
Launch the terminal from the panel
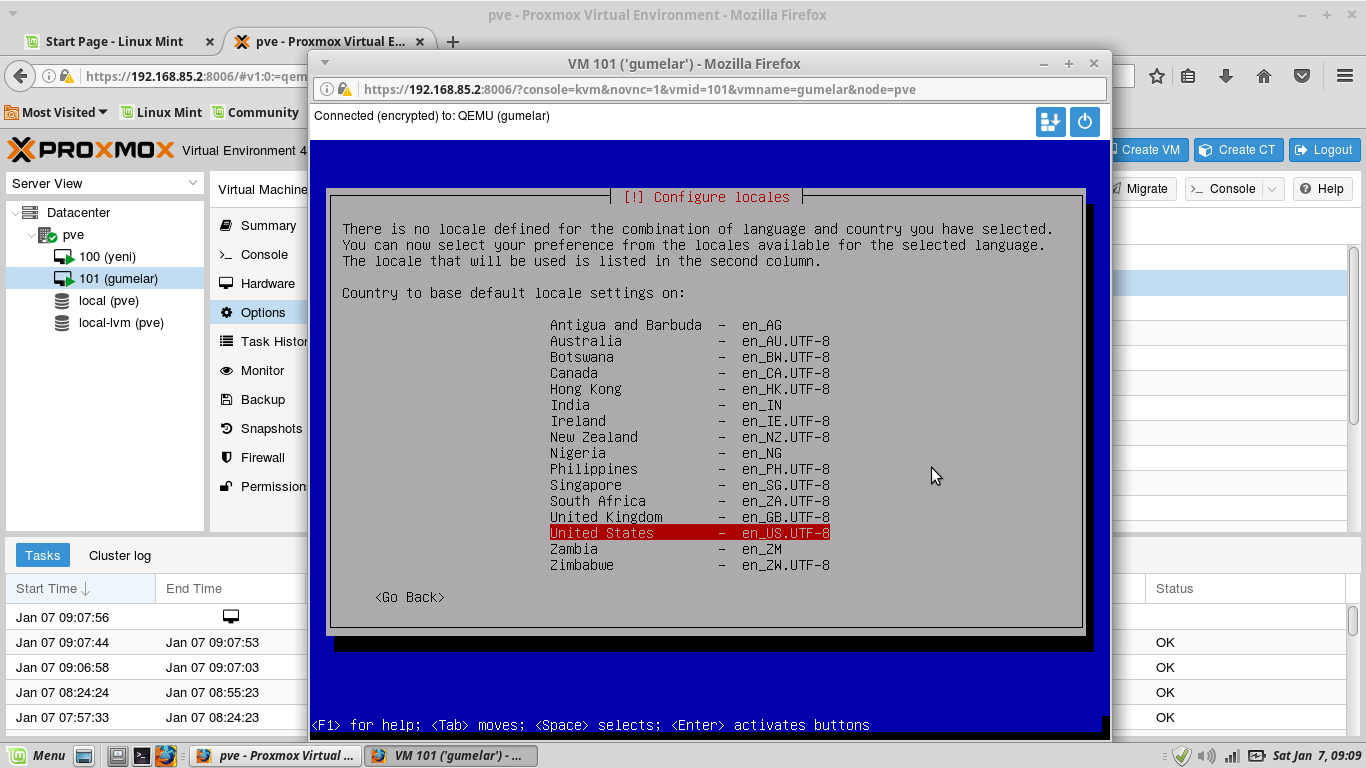coord(142,756)
